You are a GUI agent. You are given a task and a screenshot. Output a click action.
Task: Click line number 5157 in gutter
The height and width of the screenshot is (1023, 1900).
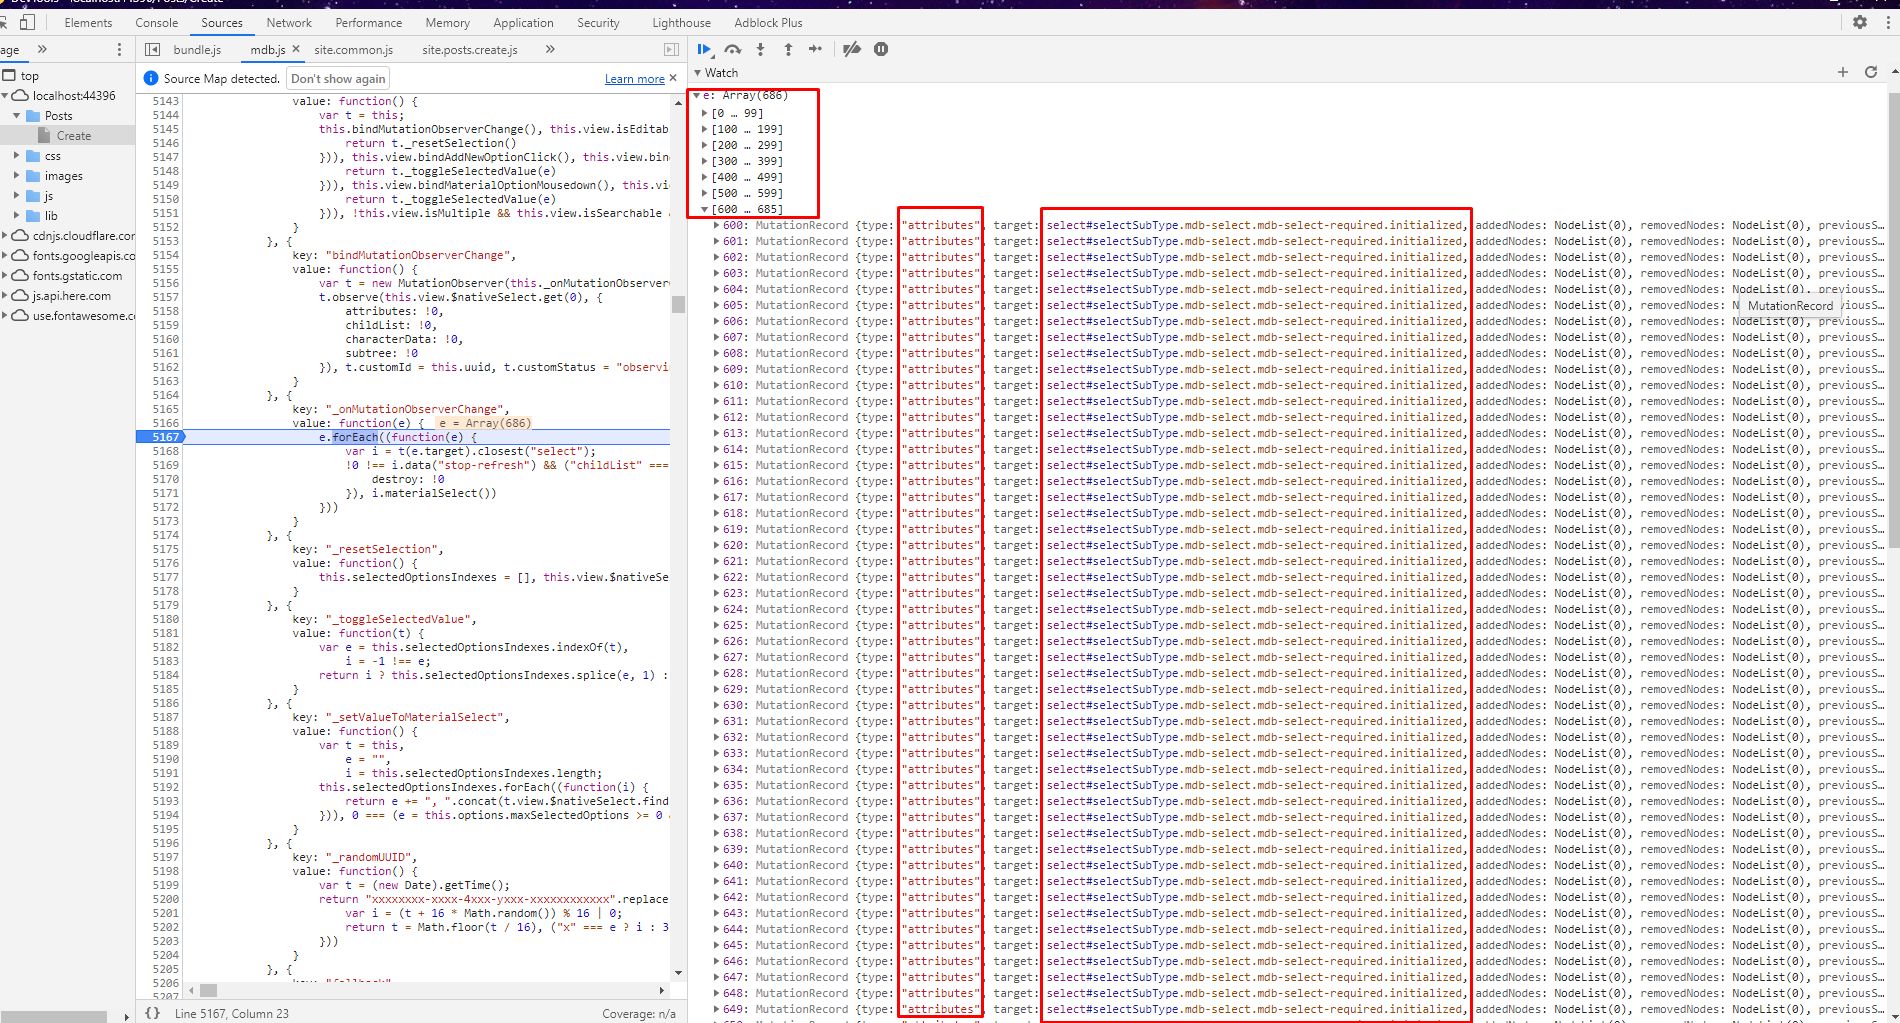165,297
